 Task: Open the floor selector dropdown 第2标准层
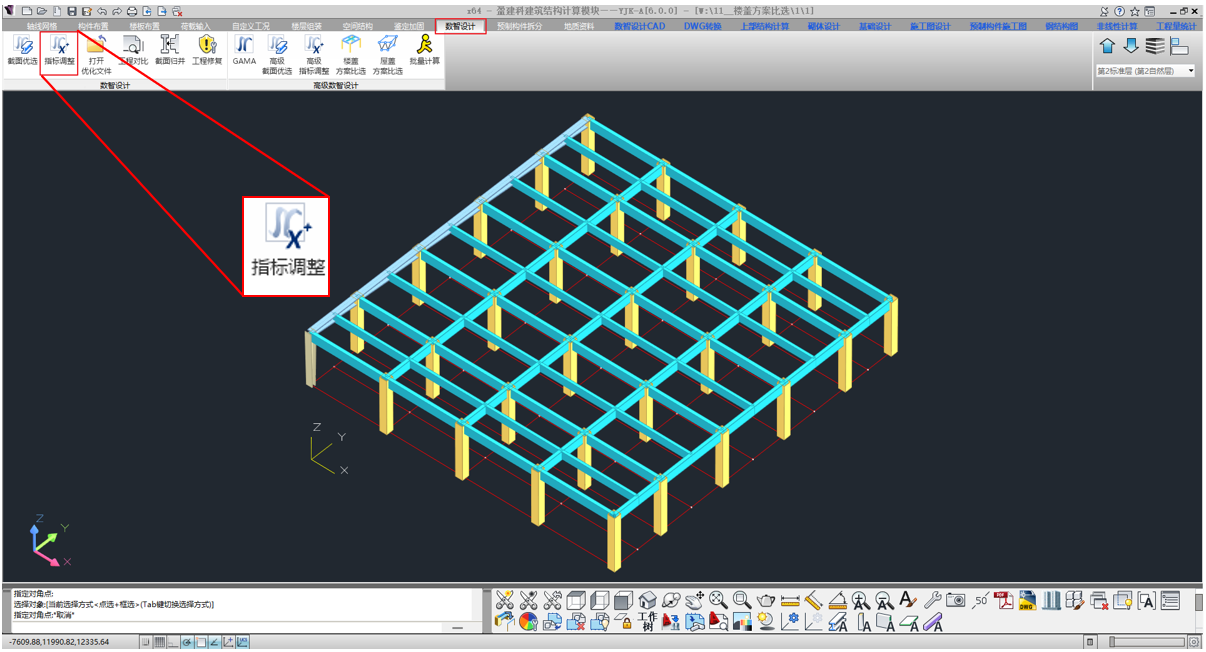pyautogui.click(x=1146, y=71)
